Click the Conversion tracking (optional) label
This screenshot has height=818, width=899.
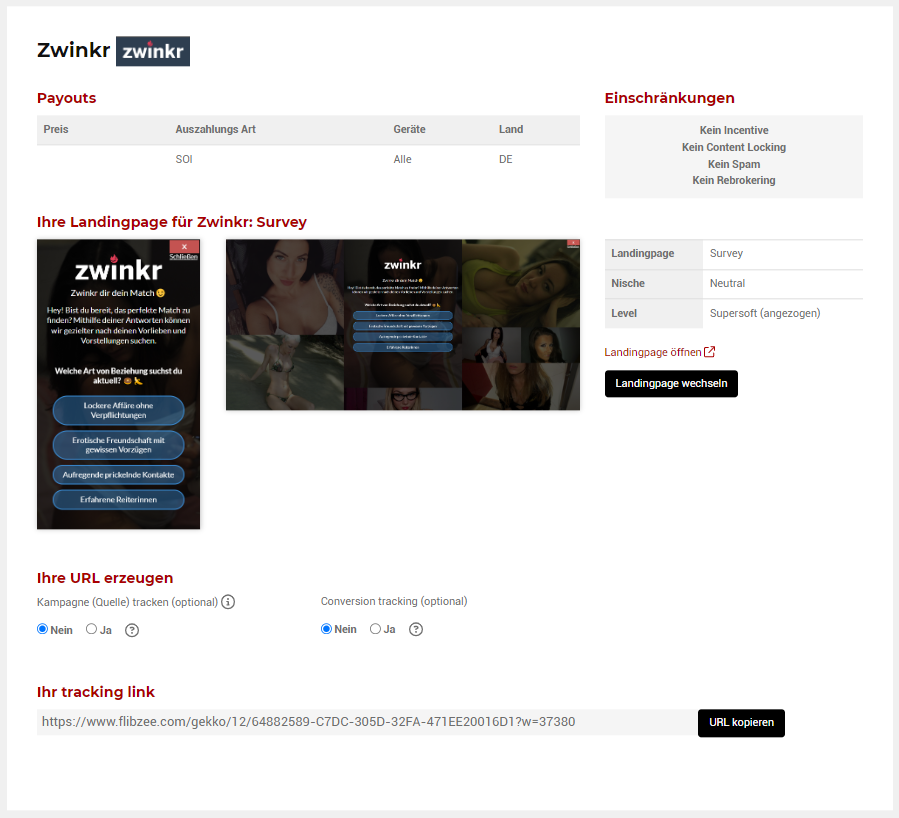pos(394,601)
